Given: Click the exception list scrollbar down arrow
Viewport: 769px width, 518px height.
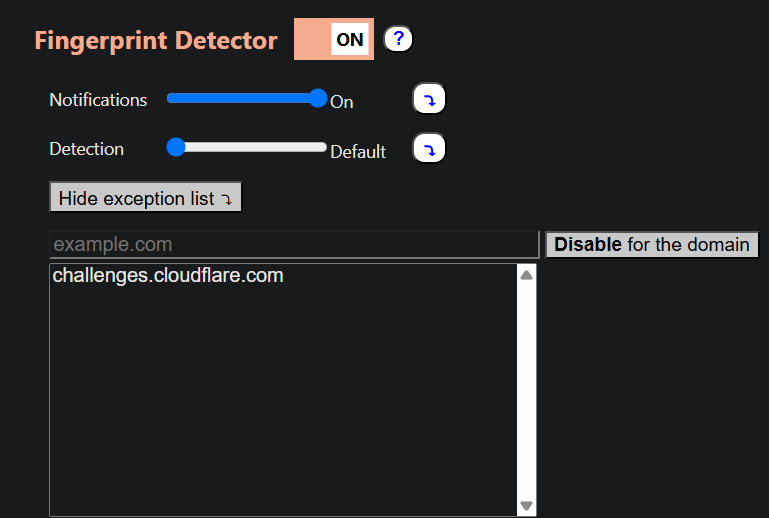Looking at the screenshot, I should pos(526,505).
